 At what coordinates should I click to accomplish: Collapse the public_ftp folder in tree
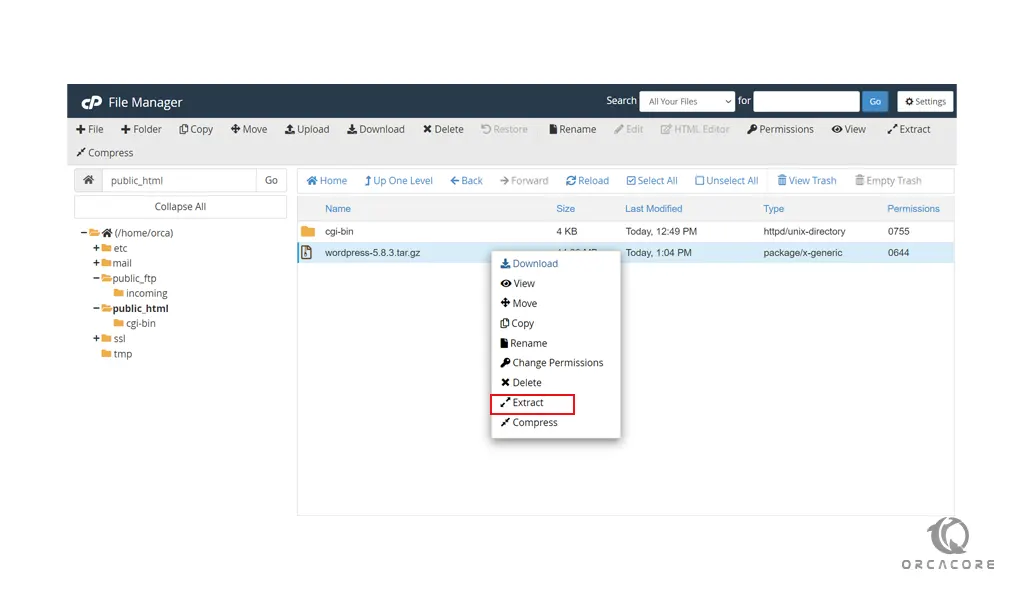click(x=96, y=278)
